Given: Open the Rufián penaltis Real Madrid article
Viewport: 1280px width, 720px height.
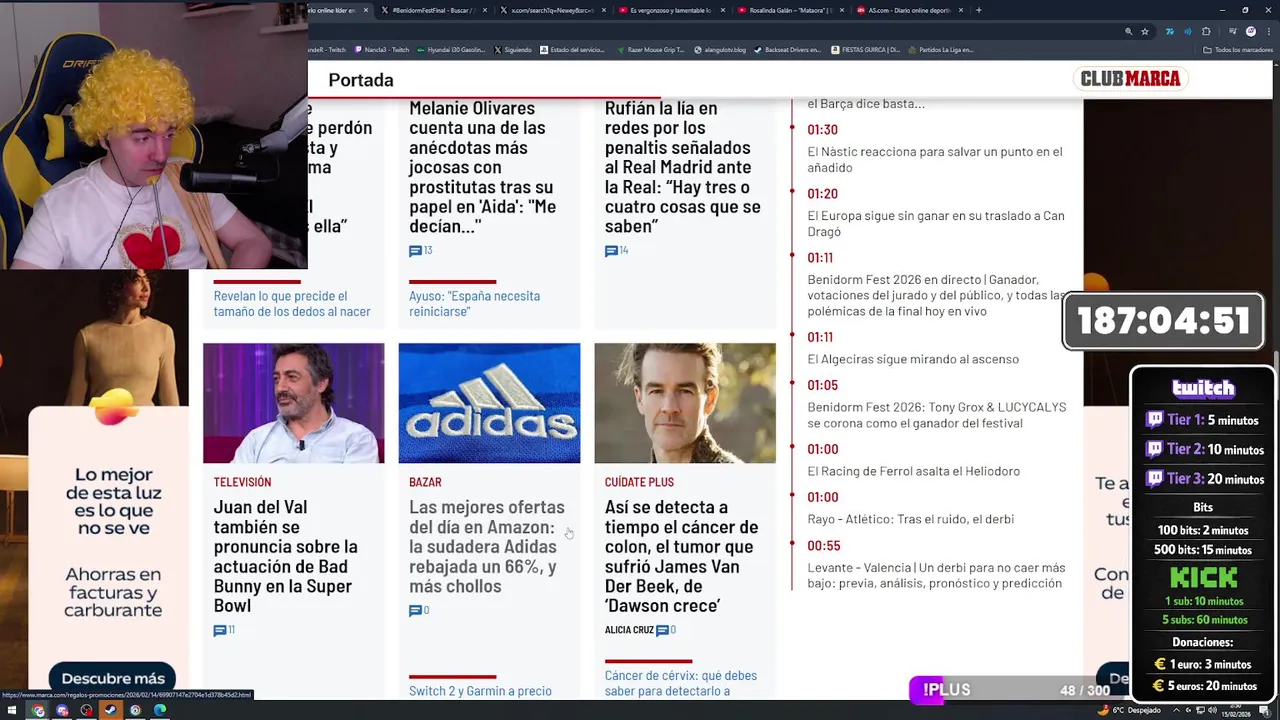Looking at the screenshot, I should [x=683, y=167].
